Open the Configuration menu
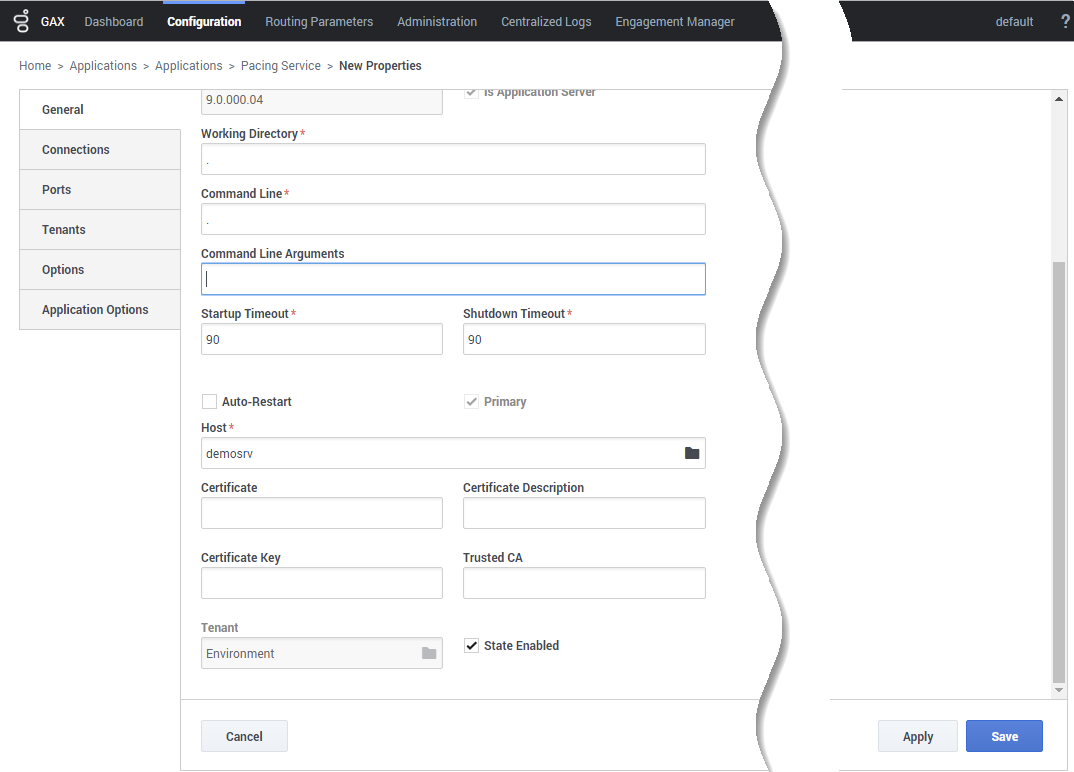 [x=204, y=21]
